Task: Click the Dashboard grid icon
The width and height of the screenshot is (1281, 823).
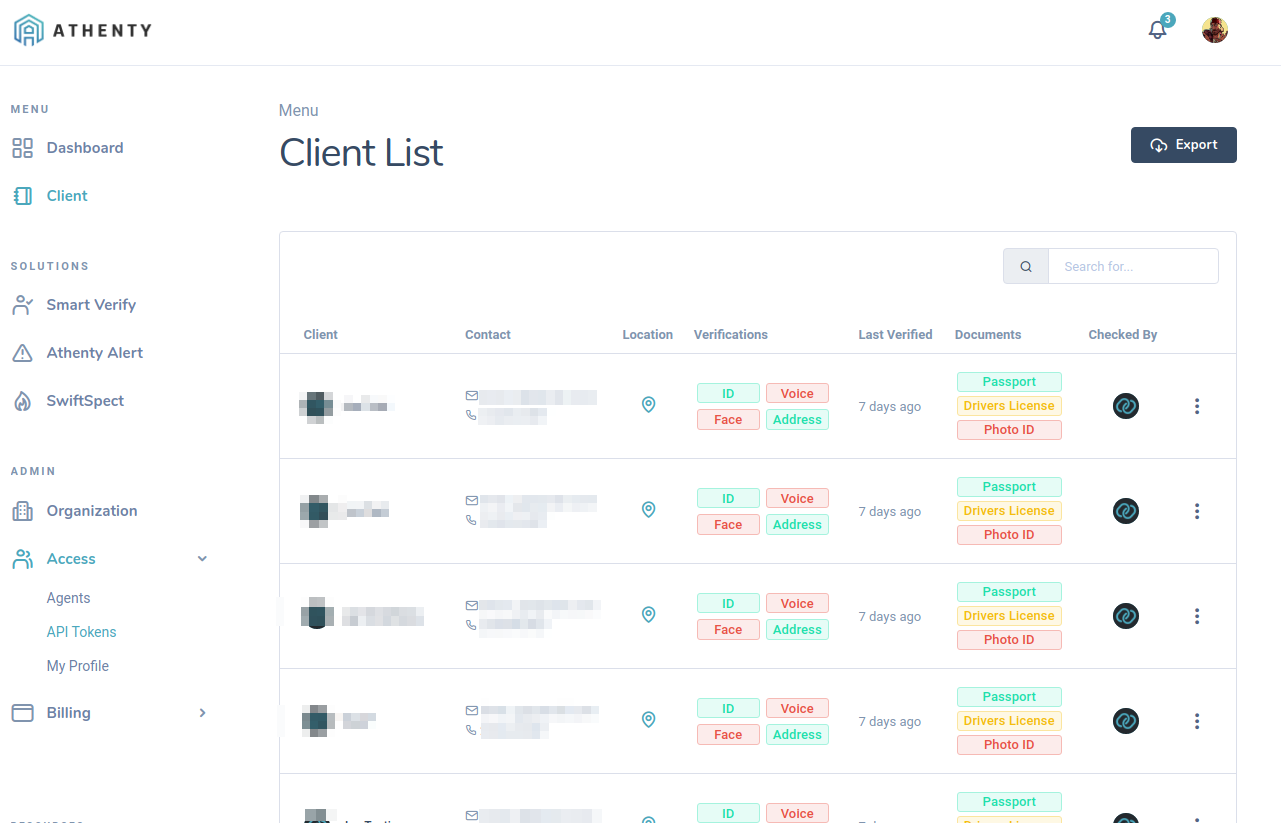Action: coord(22,147)
